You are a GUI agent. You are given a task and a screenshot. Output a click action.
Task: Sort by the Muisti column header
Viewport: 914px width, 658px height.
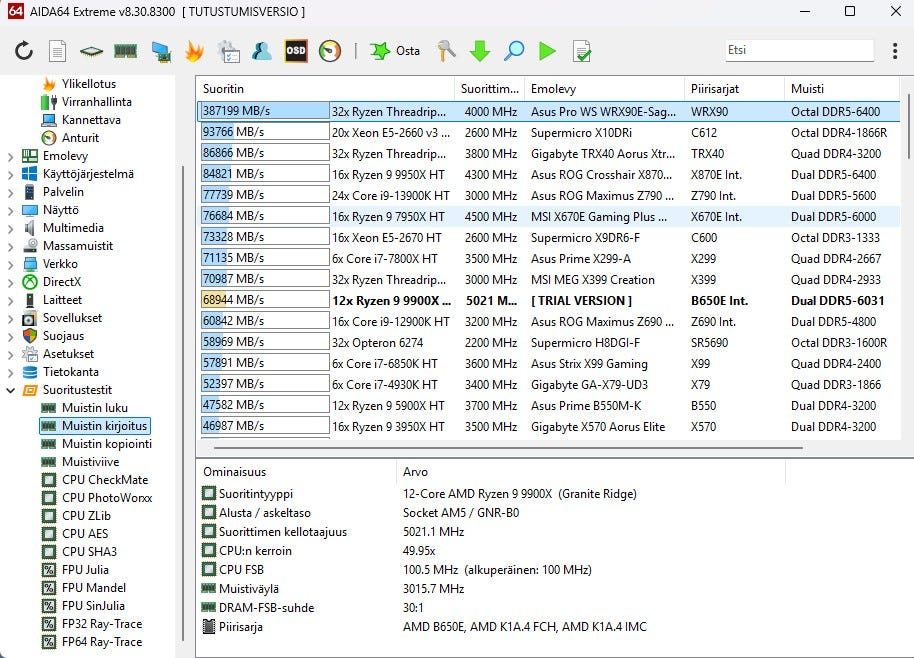842,89
